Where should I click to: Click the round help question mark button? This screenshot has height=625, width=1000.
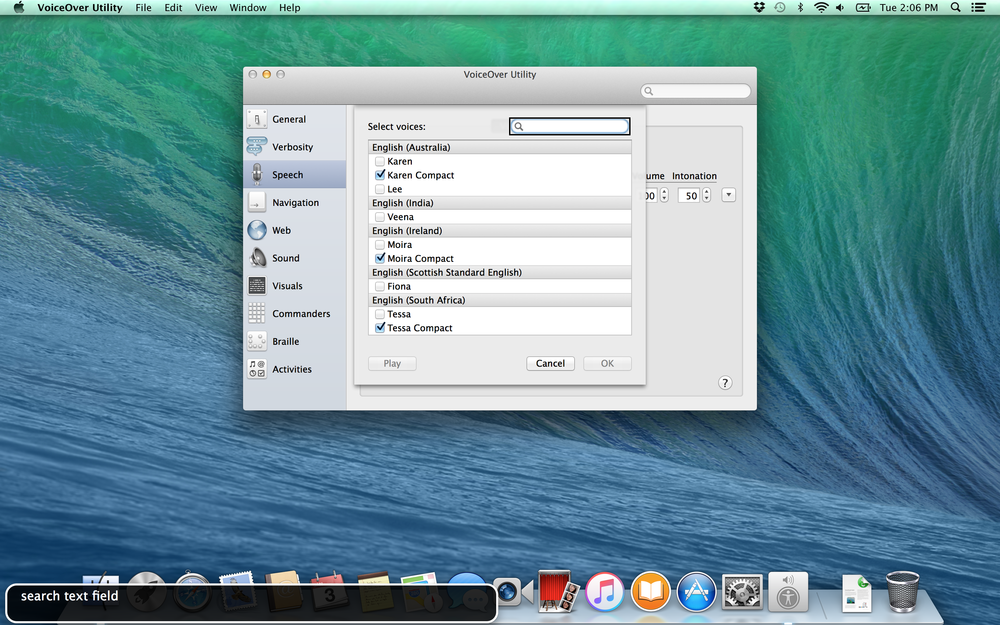[x=724, y=383]
